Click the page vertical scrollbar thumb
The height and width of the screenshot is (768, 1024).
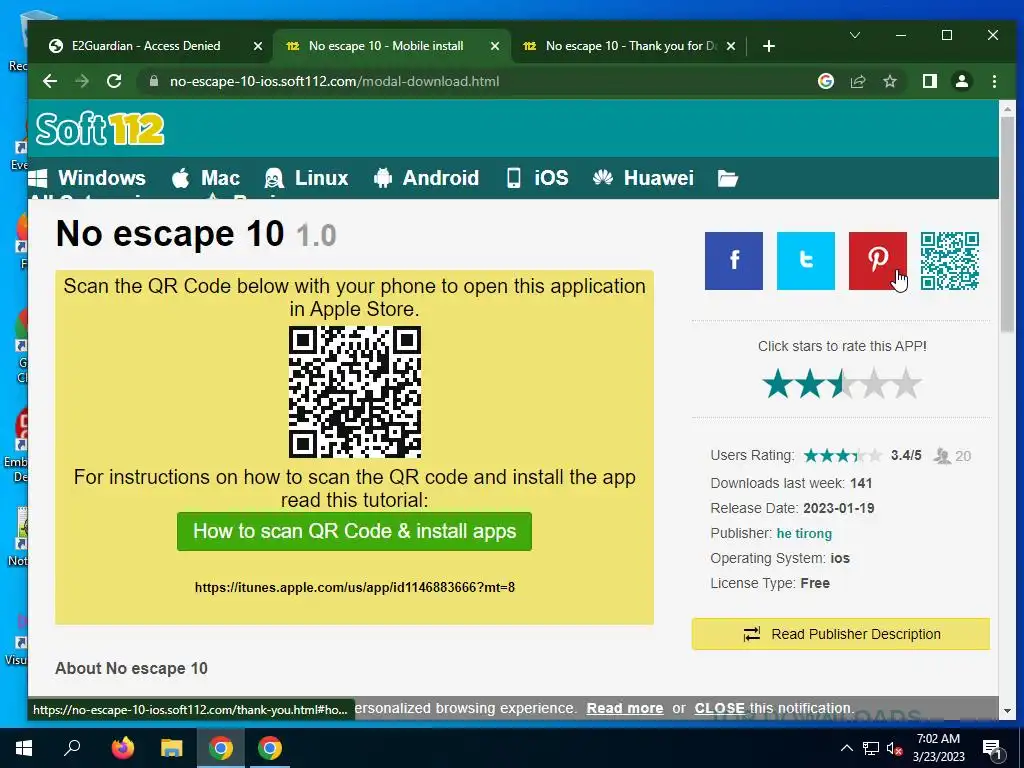[1006, 224]
